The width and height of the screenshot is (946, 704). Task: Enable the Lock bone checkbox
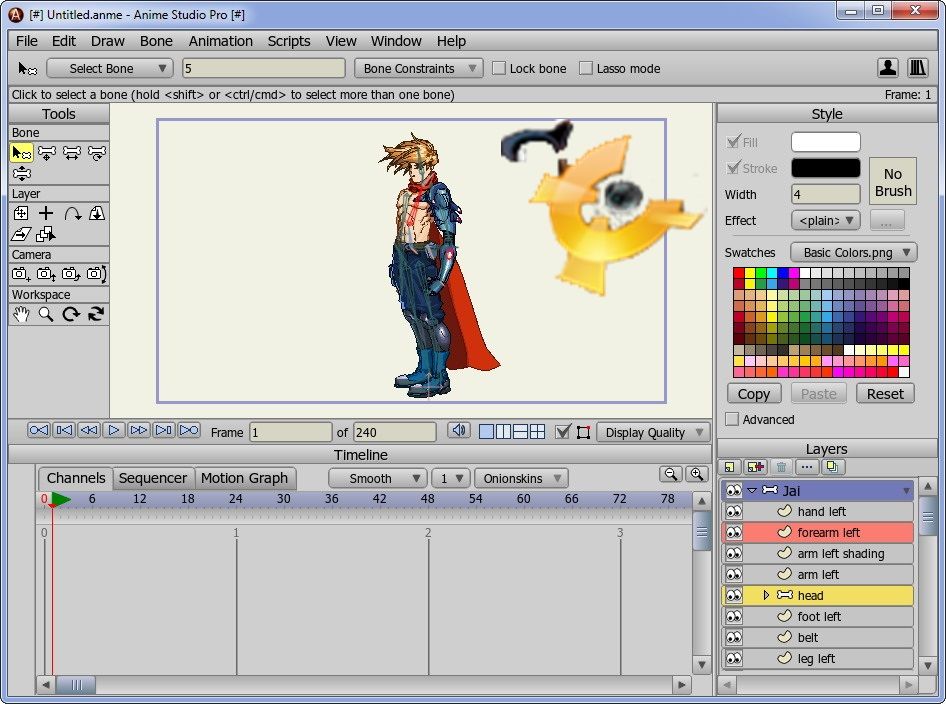coord(499,69)
